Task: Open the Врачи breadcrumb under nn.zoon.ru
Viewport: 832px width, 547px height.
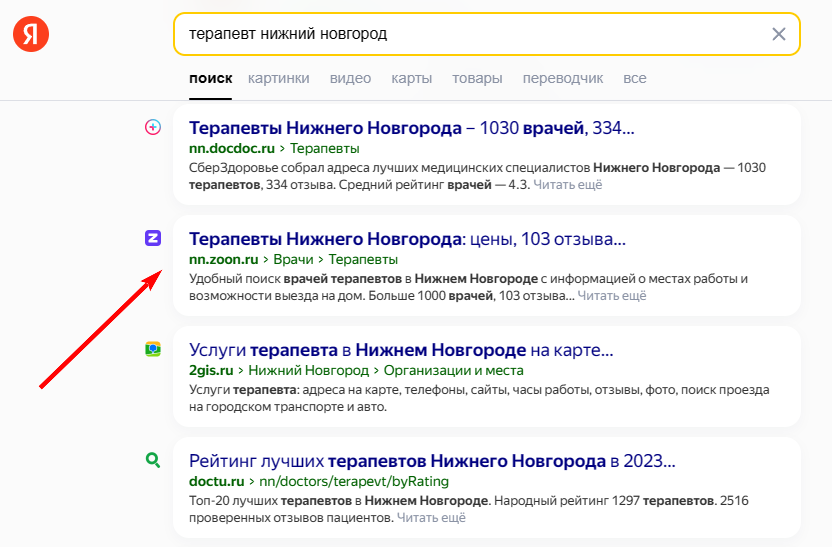Action: [x=293, y=259]
